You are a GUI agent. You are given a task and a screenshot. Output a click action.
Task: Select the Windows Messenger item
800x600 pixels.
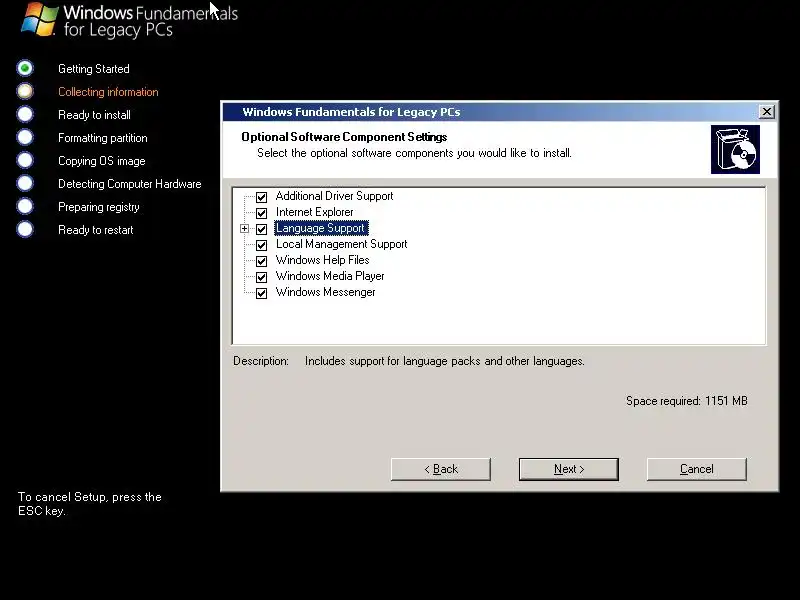point(326,292)
